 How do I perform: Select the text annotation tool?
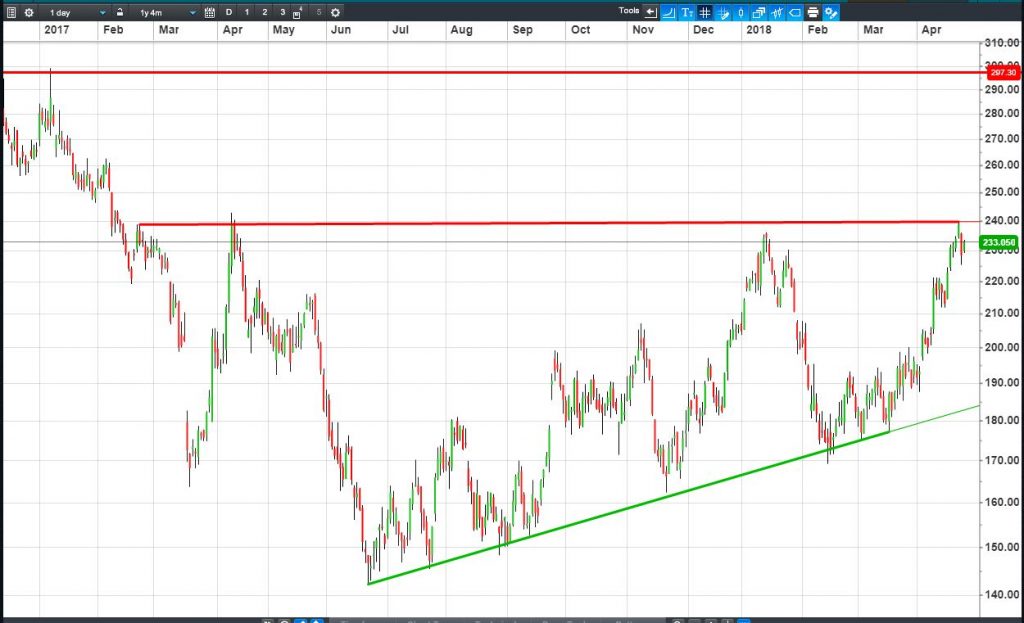687,12
